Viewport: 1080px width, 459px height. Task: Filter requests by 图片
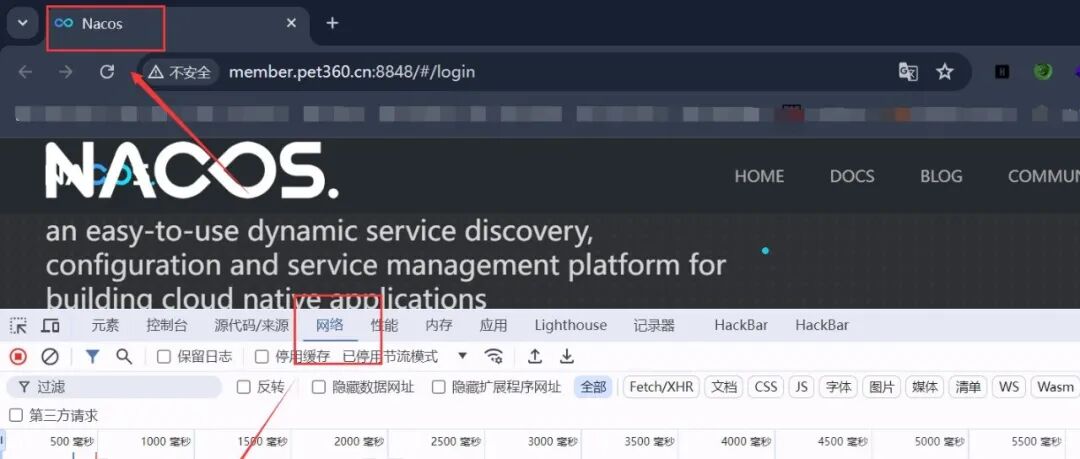(882, 387)
